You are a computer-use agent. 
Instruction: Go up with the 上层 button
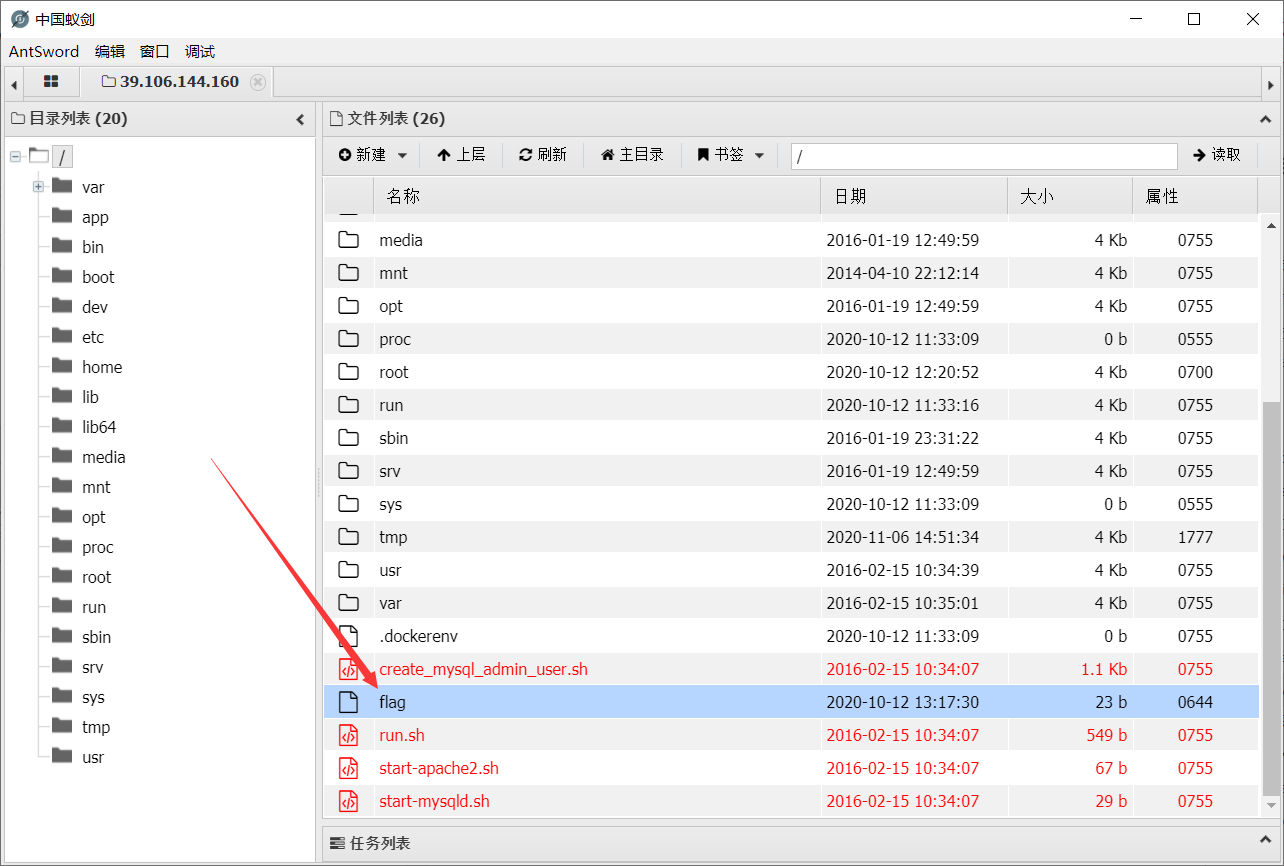coord(461,155)
